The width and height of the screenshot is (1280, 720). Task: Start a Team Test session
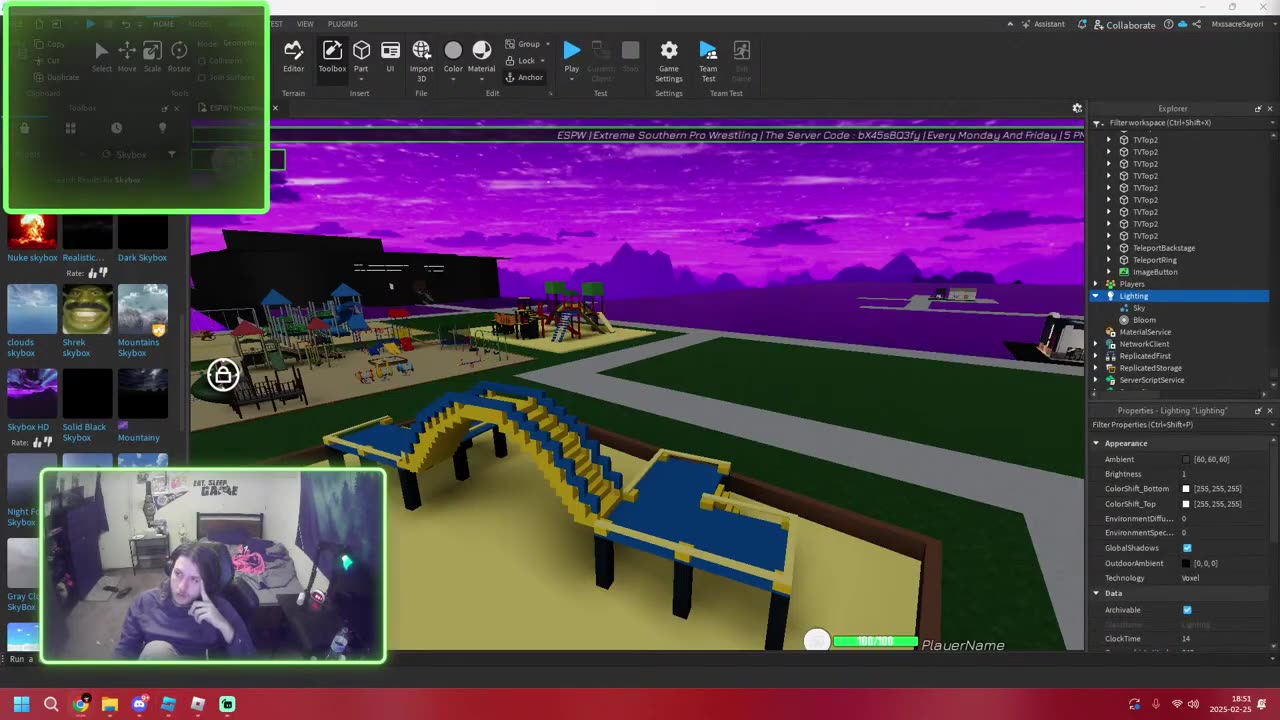708,61
